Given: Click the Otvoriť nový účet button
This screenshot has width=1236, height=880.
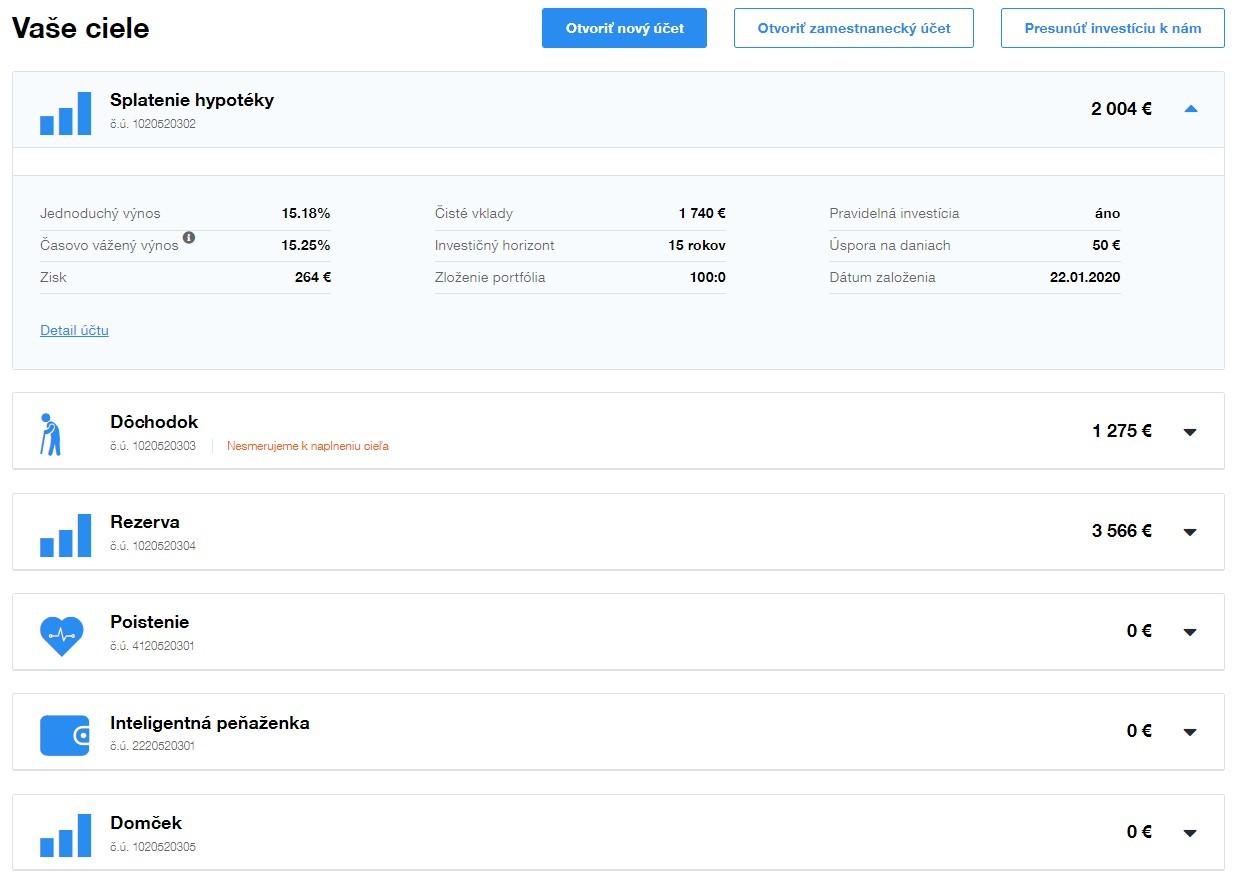Looking at the screenshot, I should (x=624, y=28).
